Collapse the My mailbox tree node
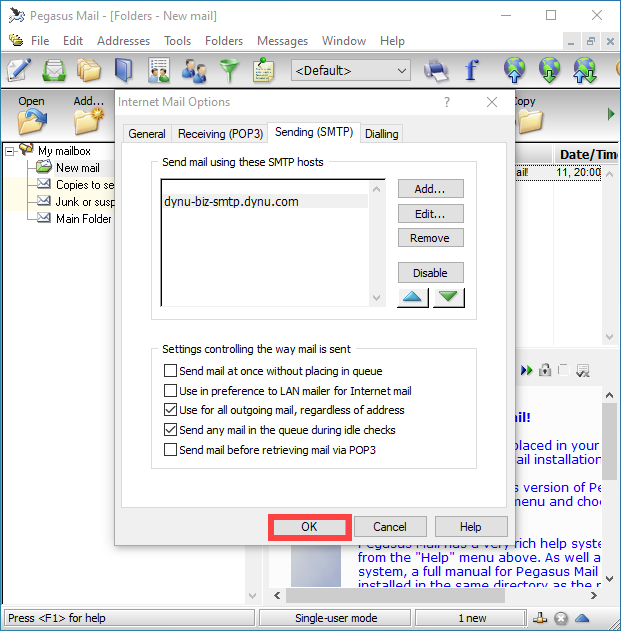This screenshot has width=621, height=631. (x=9, y=151)
